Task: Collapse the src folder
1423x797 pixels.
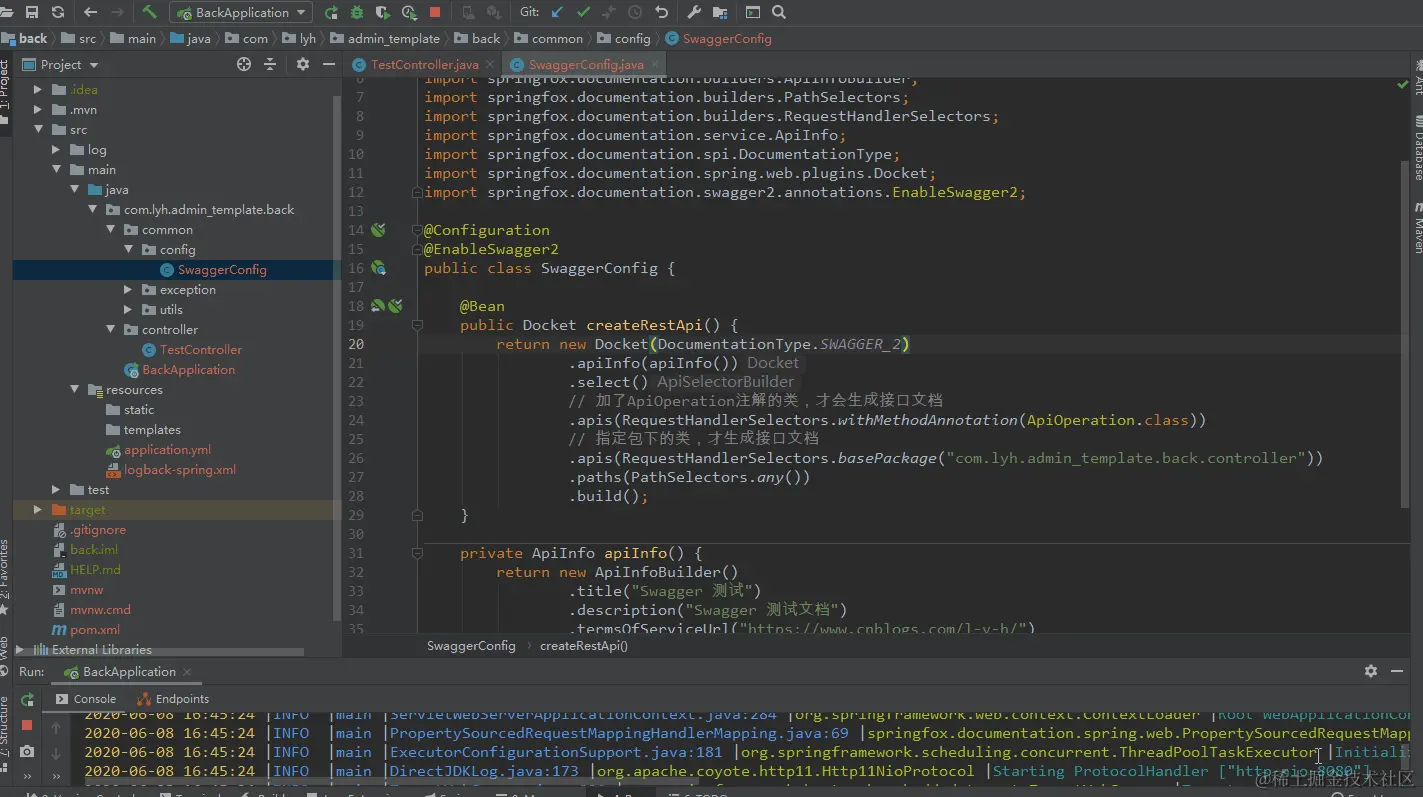Action: click(38, 129)
